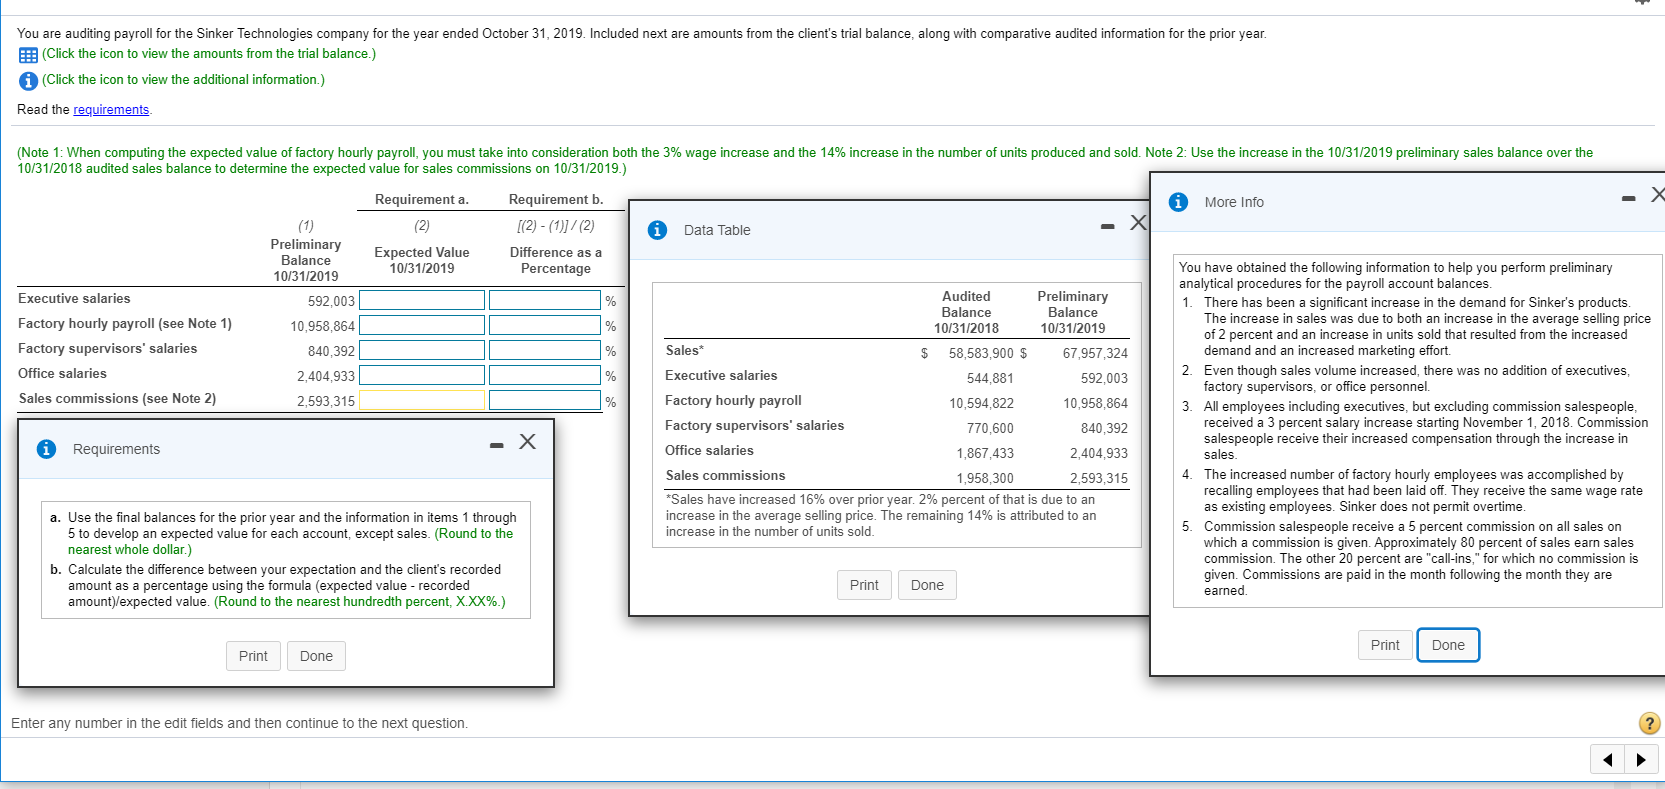Open the additional information icon
This screenshot has width=1665, height=789.
(28, 81)
